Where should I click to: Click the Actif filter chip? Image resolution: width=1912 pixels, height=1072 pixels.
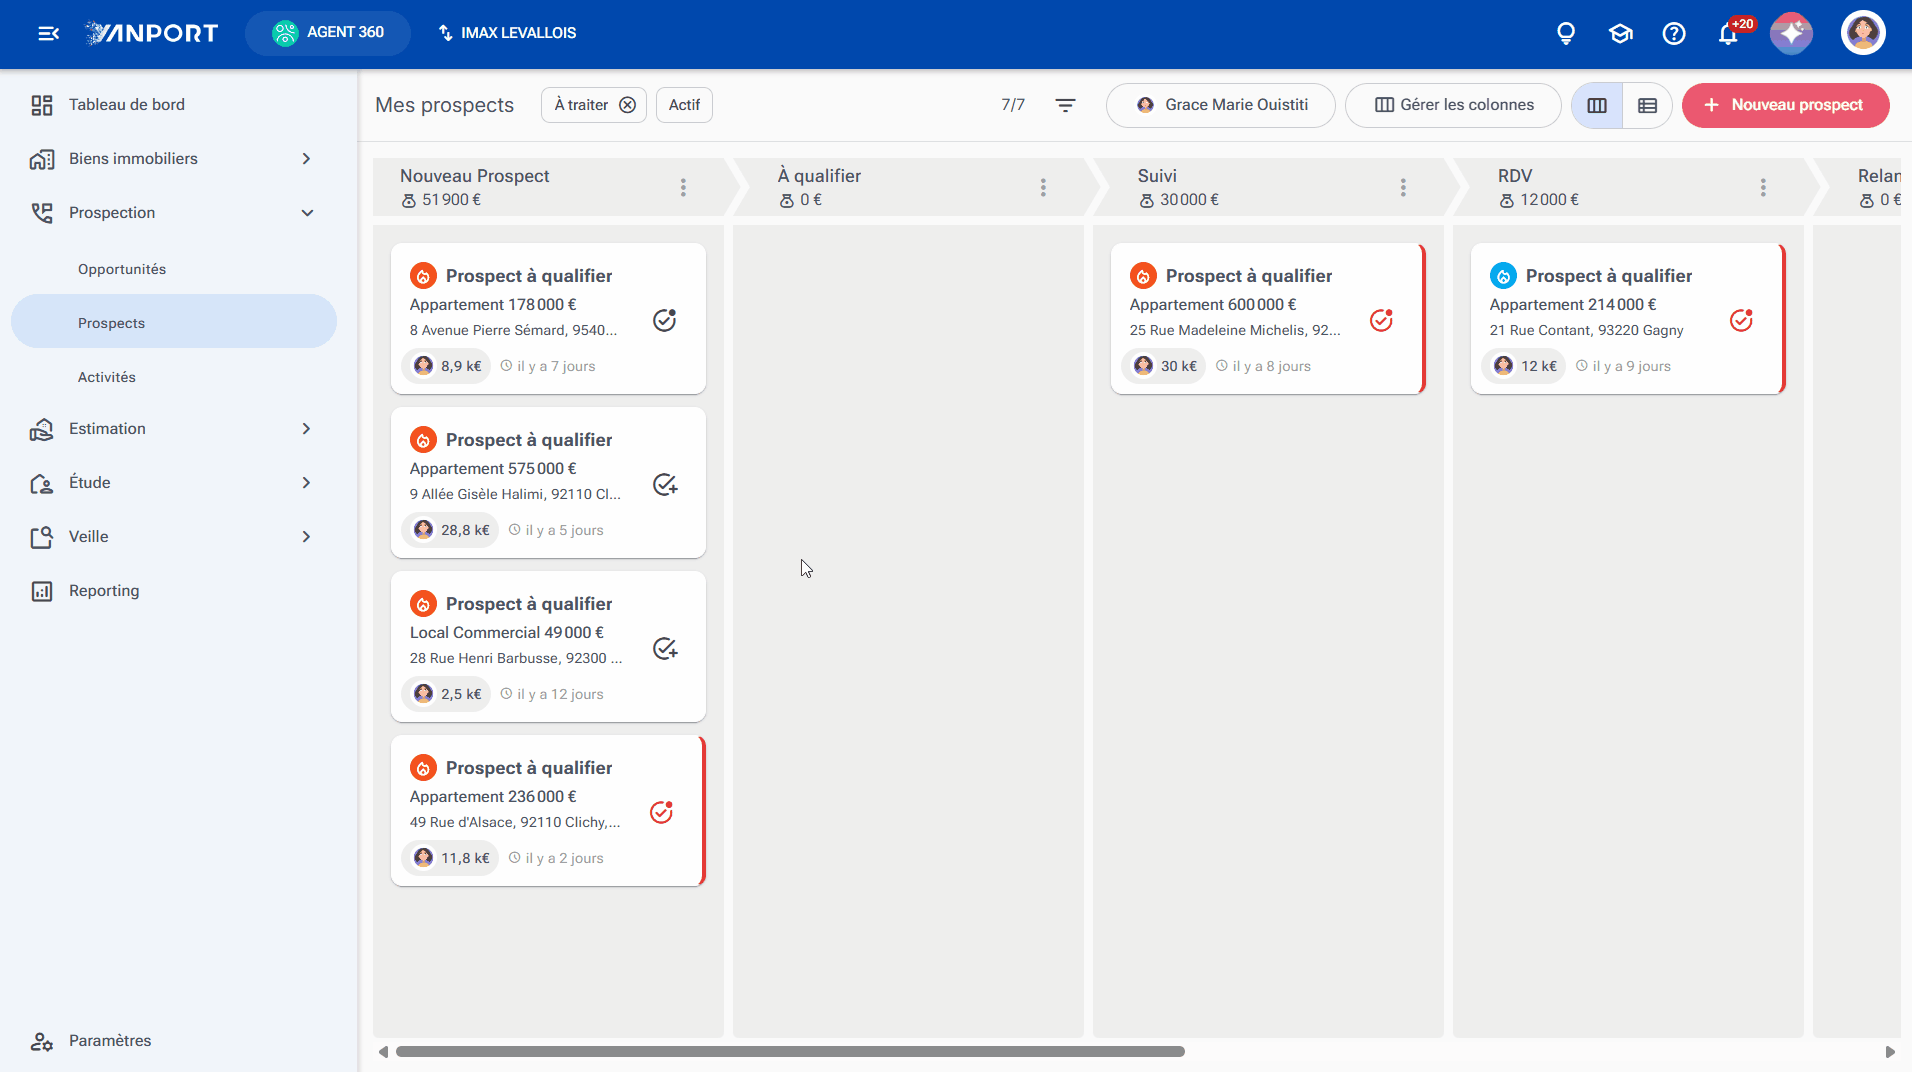684,105
